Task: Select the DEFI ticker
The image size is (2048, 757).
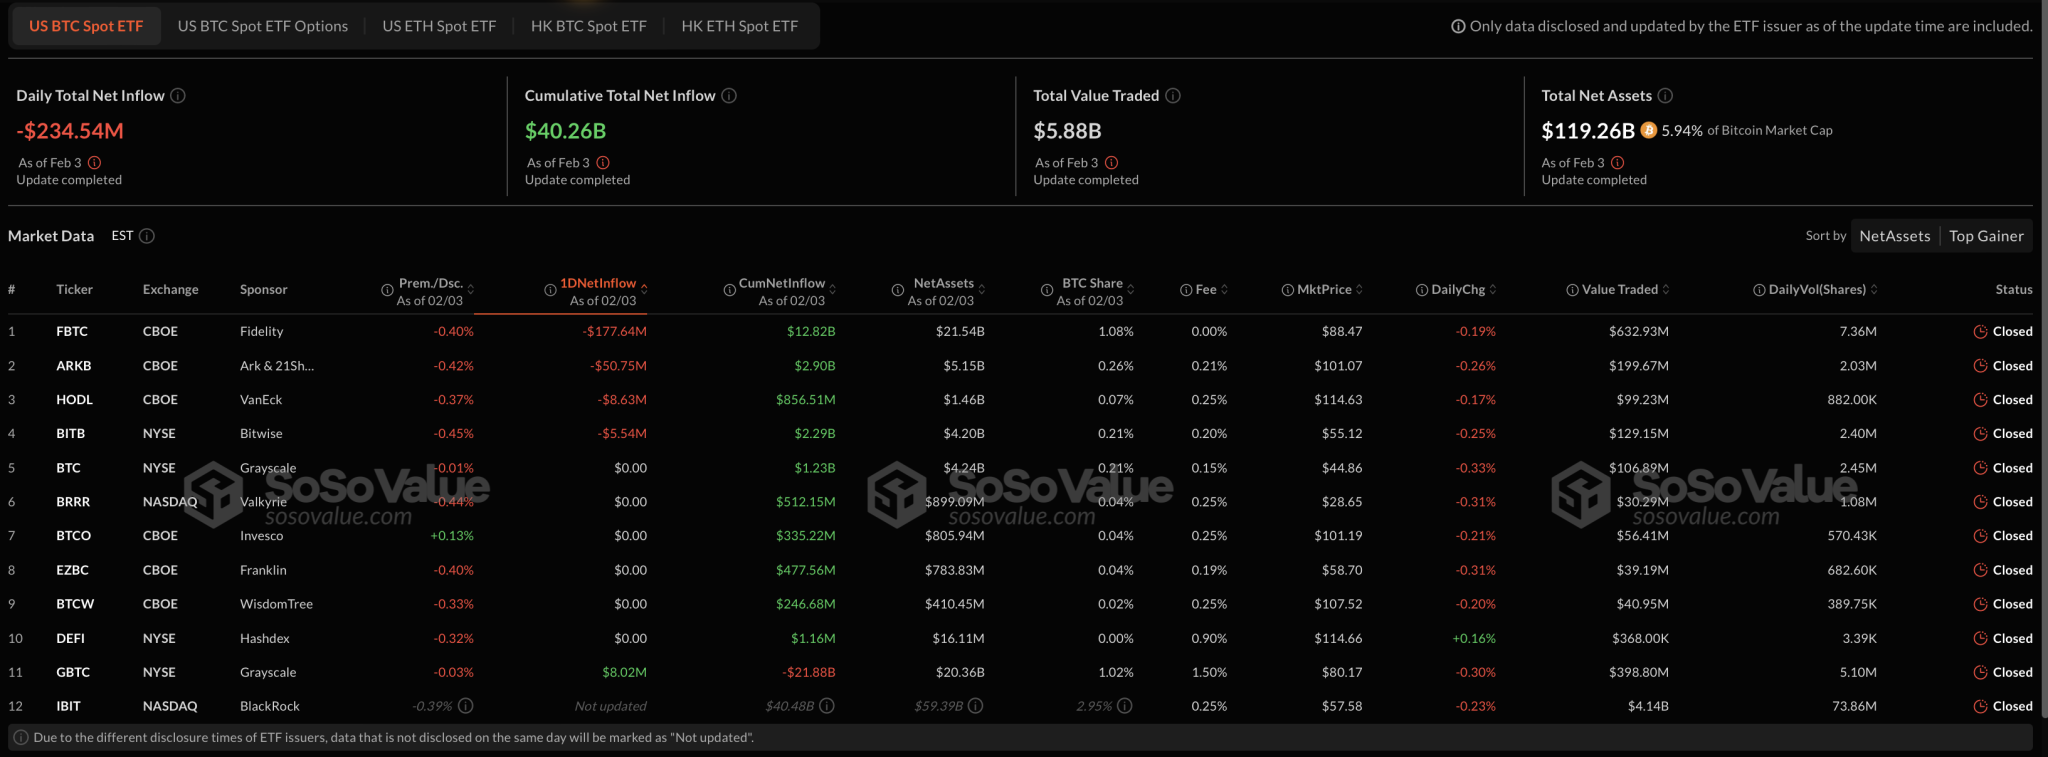Action: [x=71, y=638]
